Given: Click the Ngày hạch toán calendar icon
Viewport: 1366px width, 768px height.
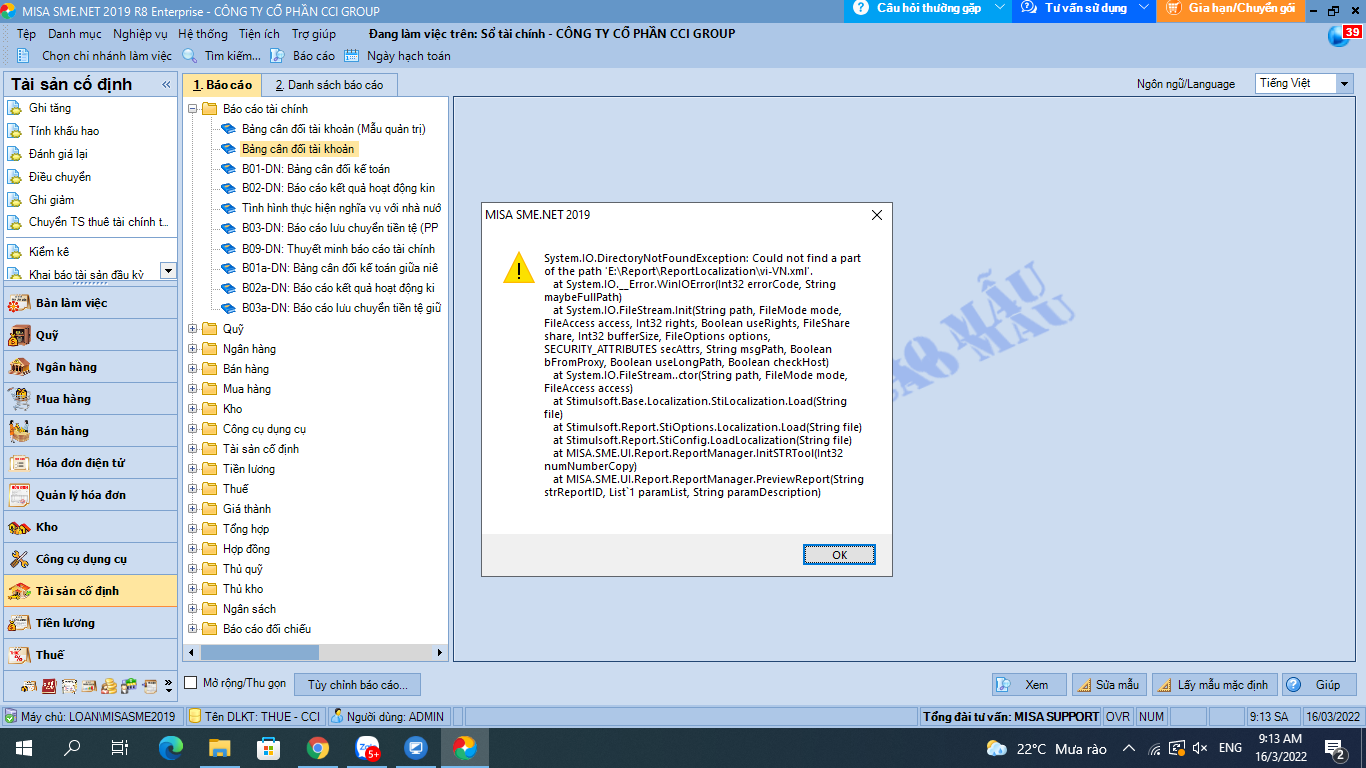Looking at the screenshot, I should click(x=351, y=56).
